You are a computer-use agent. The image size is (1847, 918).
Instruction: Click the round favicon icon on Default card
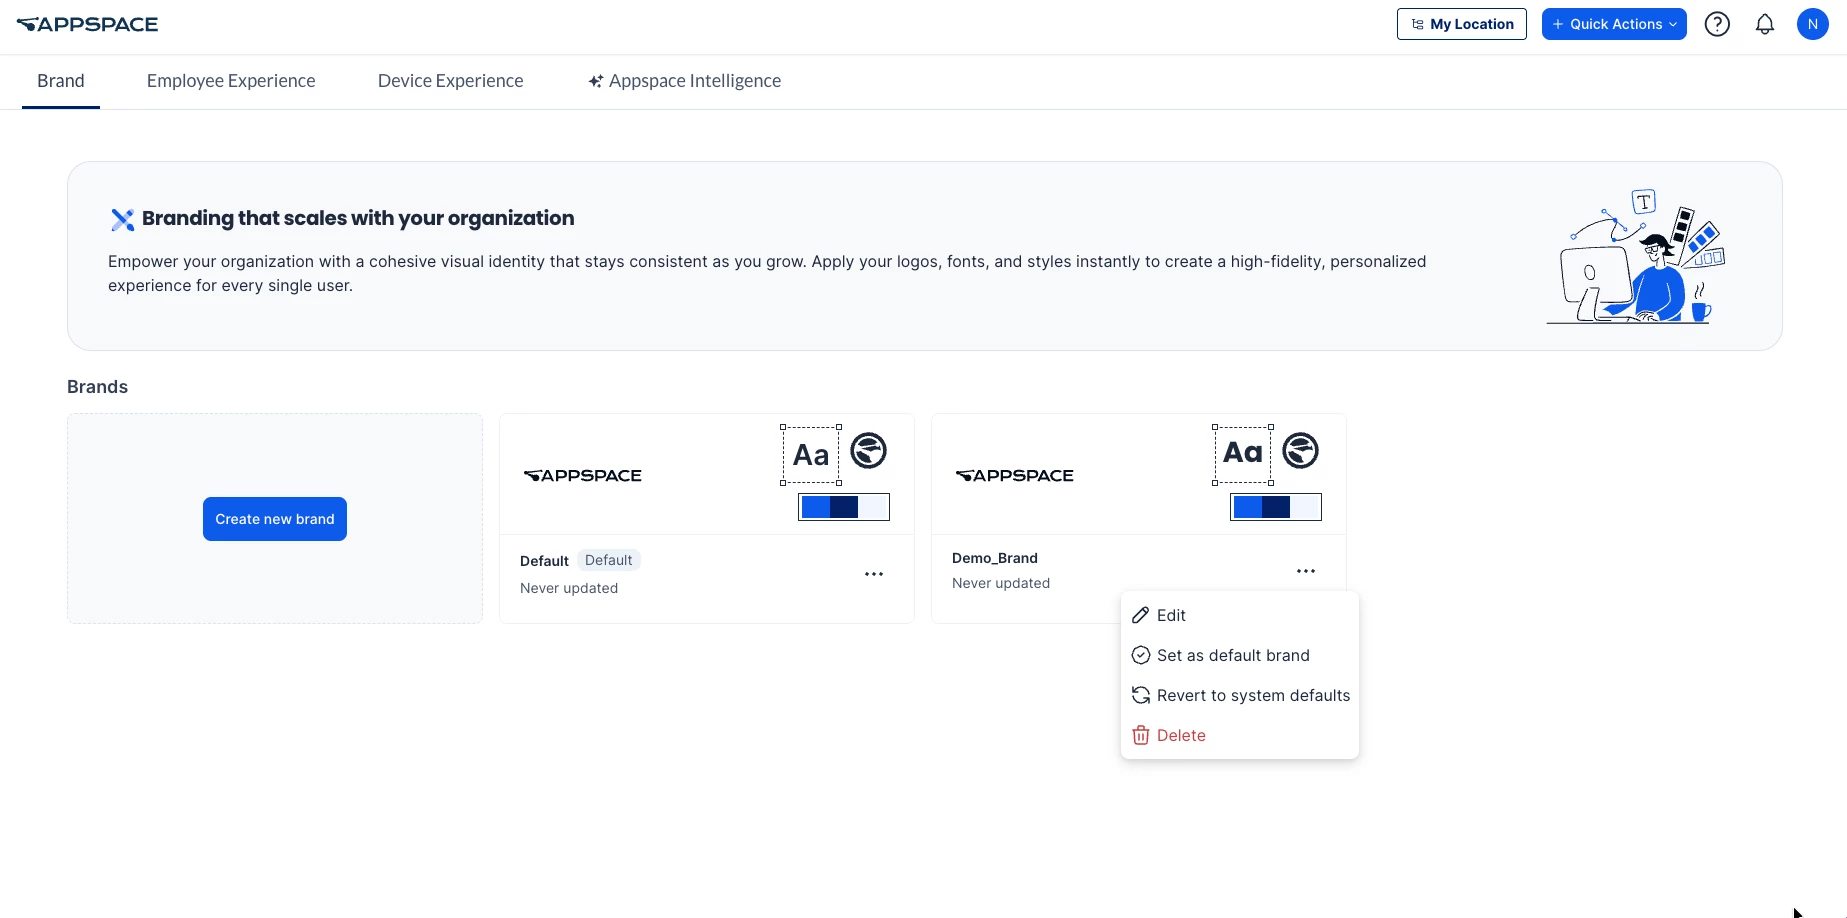868,450
